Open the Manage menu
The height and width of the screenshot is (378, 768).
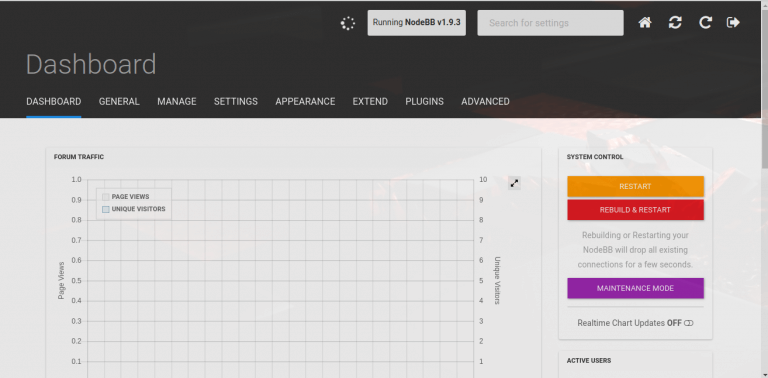click(177, 101)
